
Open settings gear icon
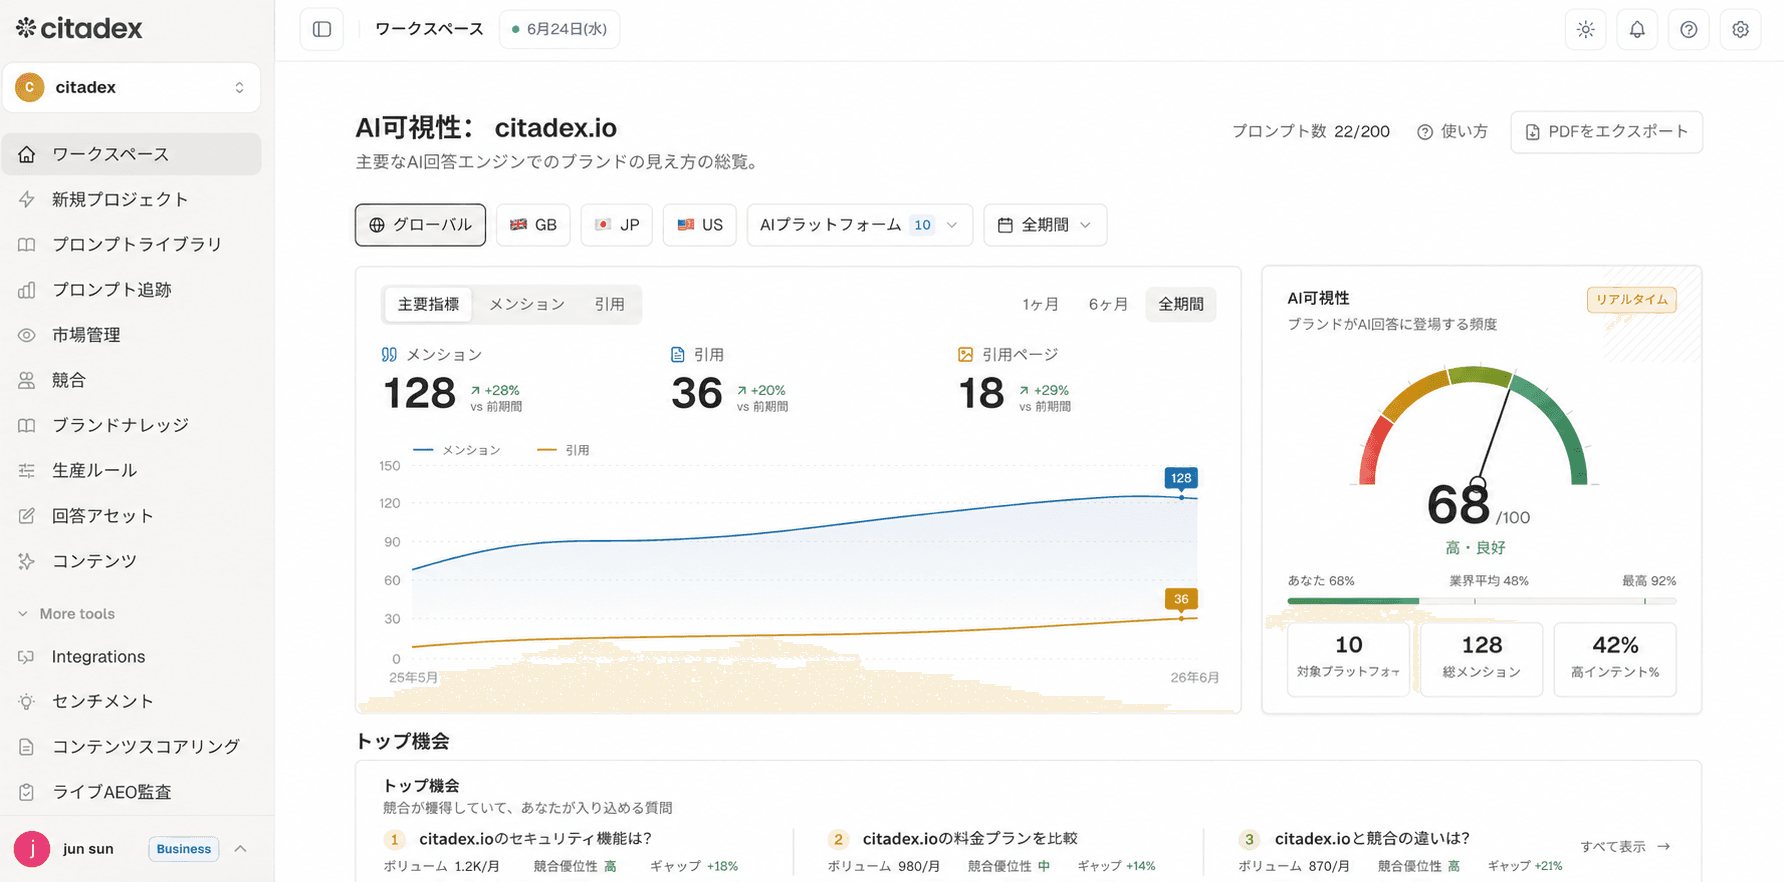(x=1741, y=29)
